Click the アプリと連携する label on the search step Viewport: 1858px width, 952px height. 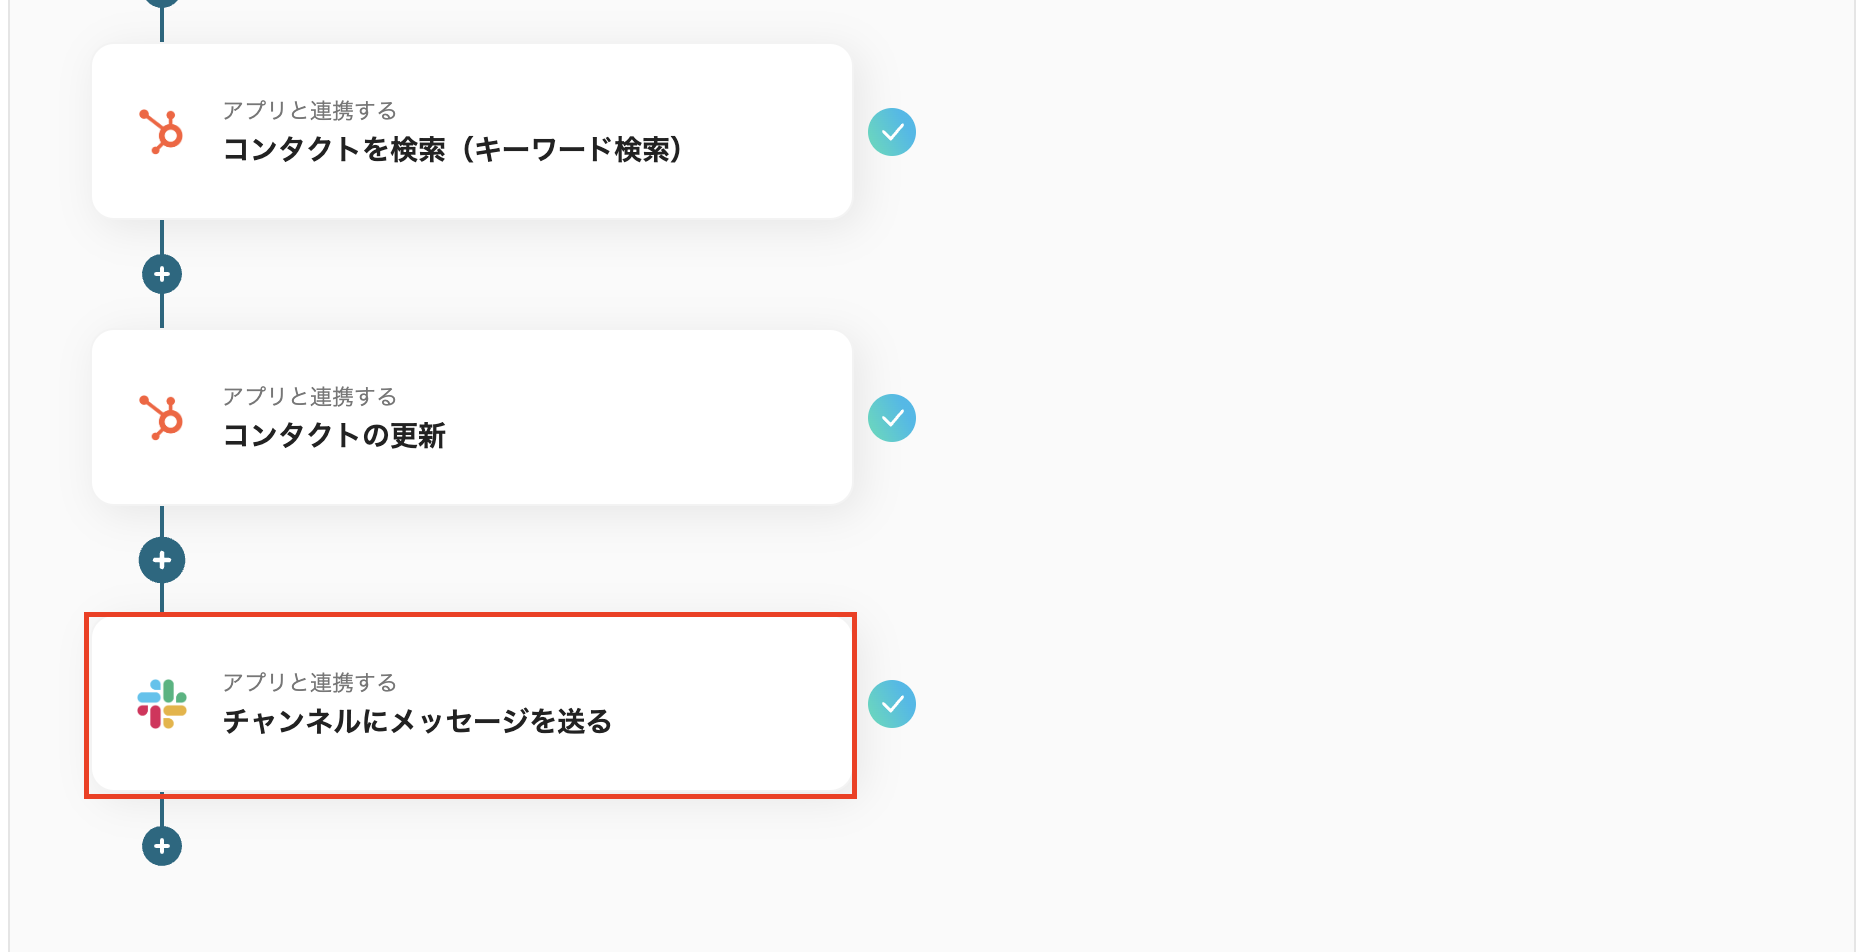pyautogui.click(x=309, y=111)
